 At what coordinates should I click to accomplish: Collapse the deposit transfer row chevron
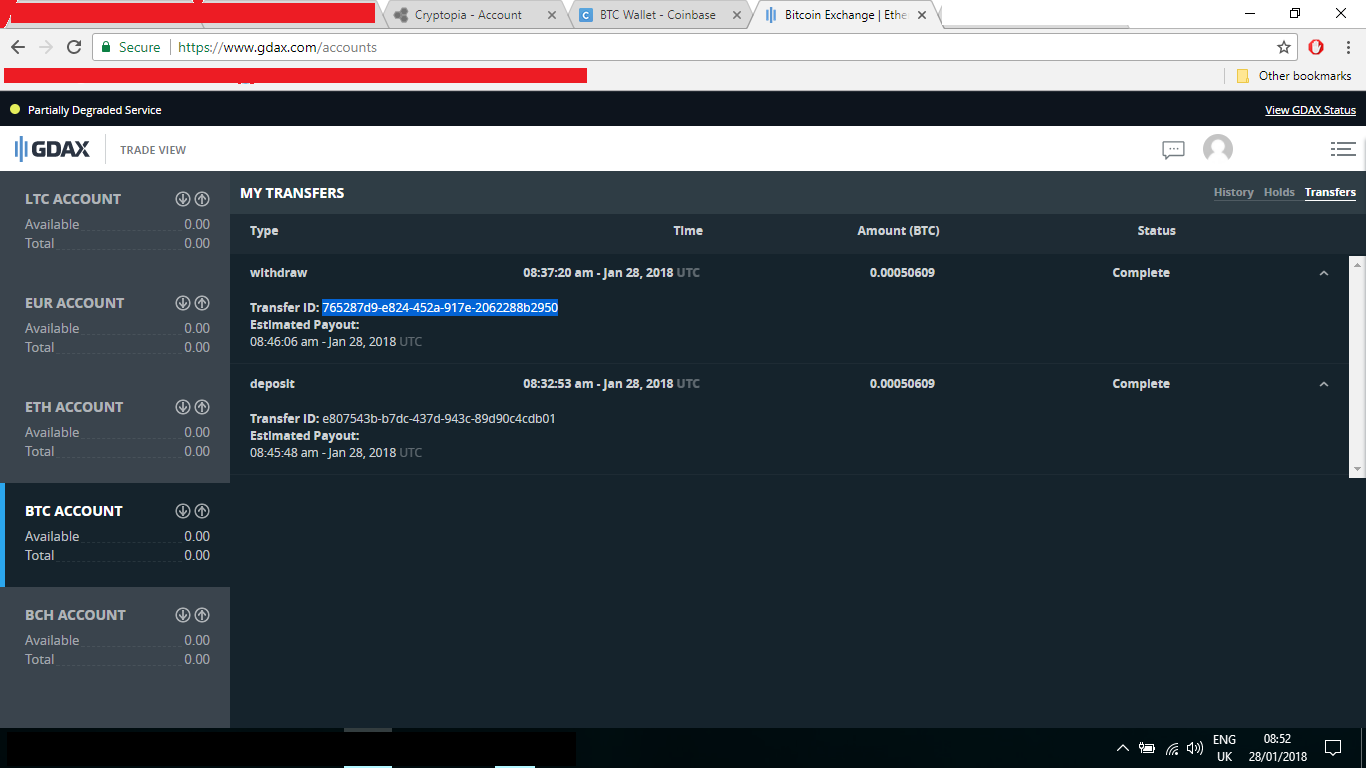(1324, 383)
